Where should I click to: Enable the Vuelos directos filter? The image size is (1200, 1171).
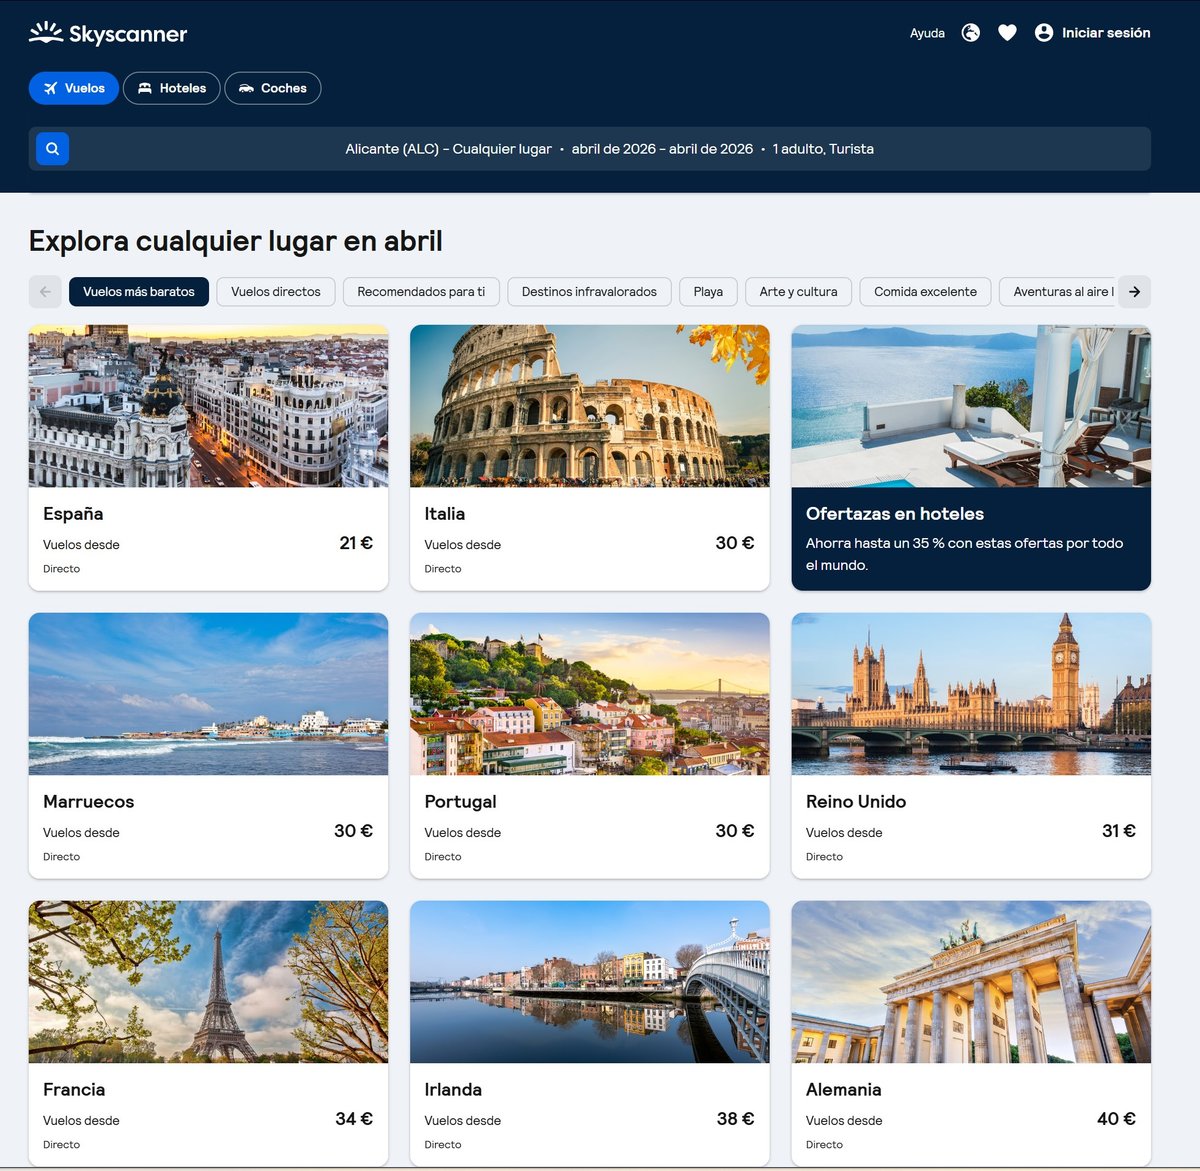[275, 292]
